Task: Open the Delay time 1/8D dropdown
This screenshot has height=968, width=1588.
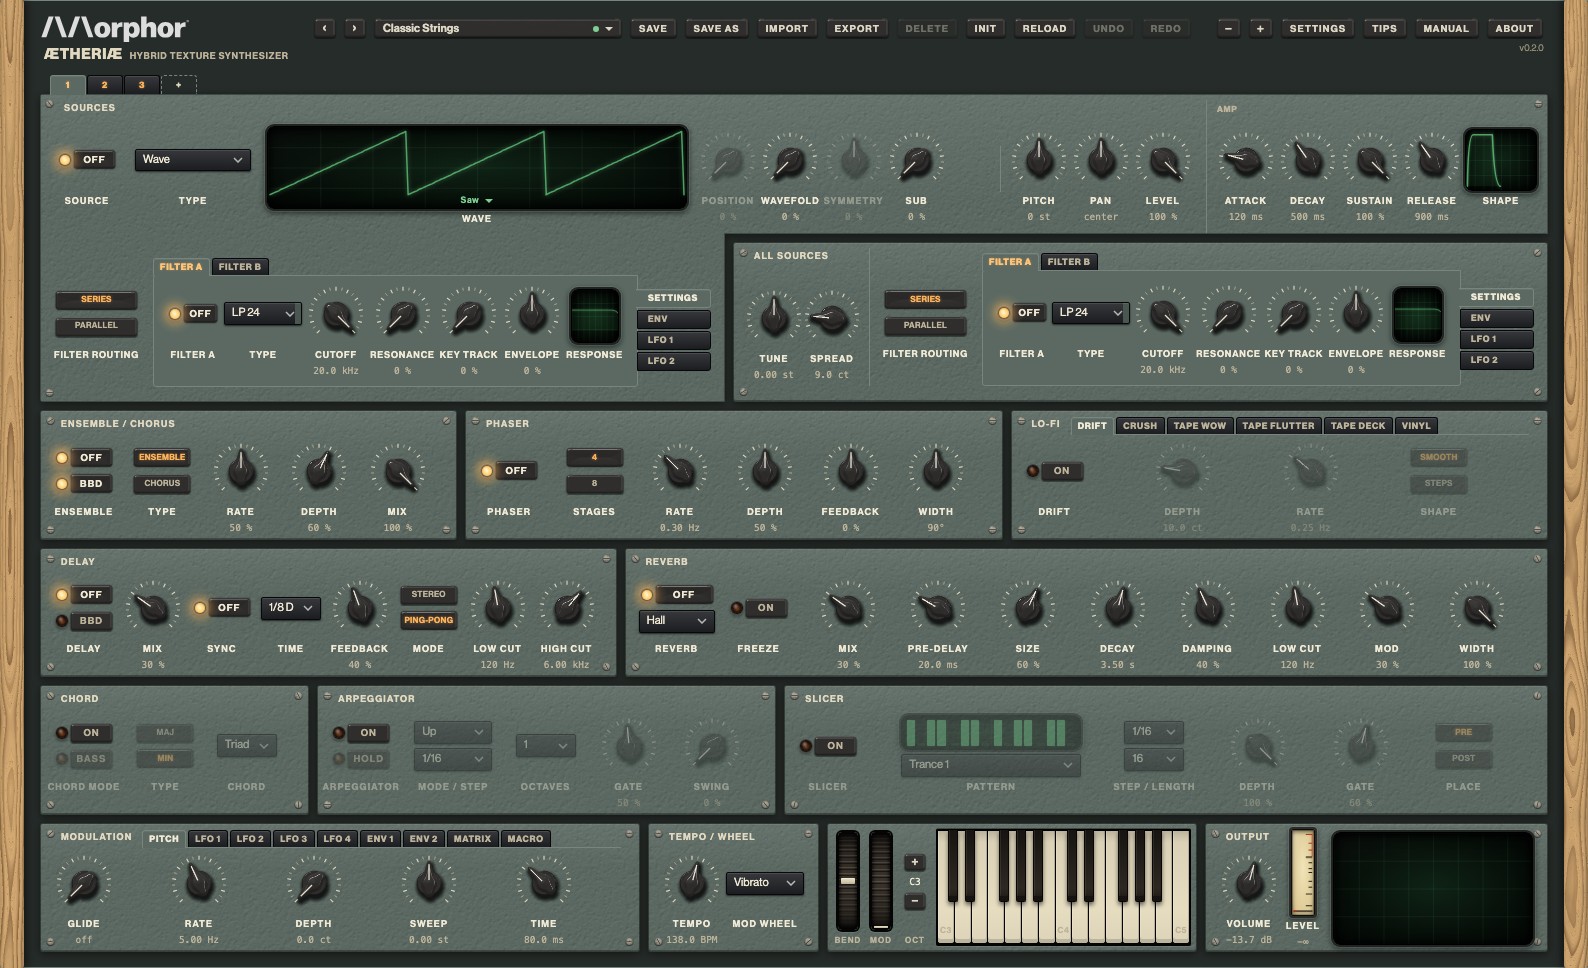Action: (290, 607)
